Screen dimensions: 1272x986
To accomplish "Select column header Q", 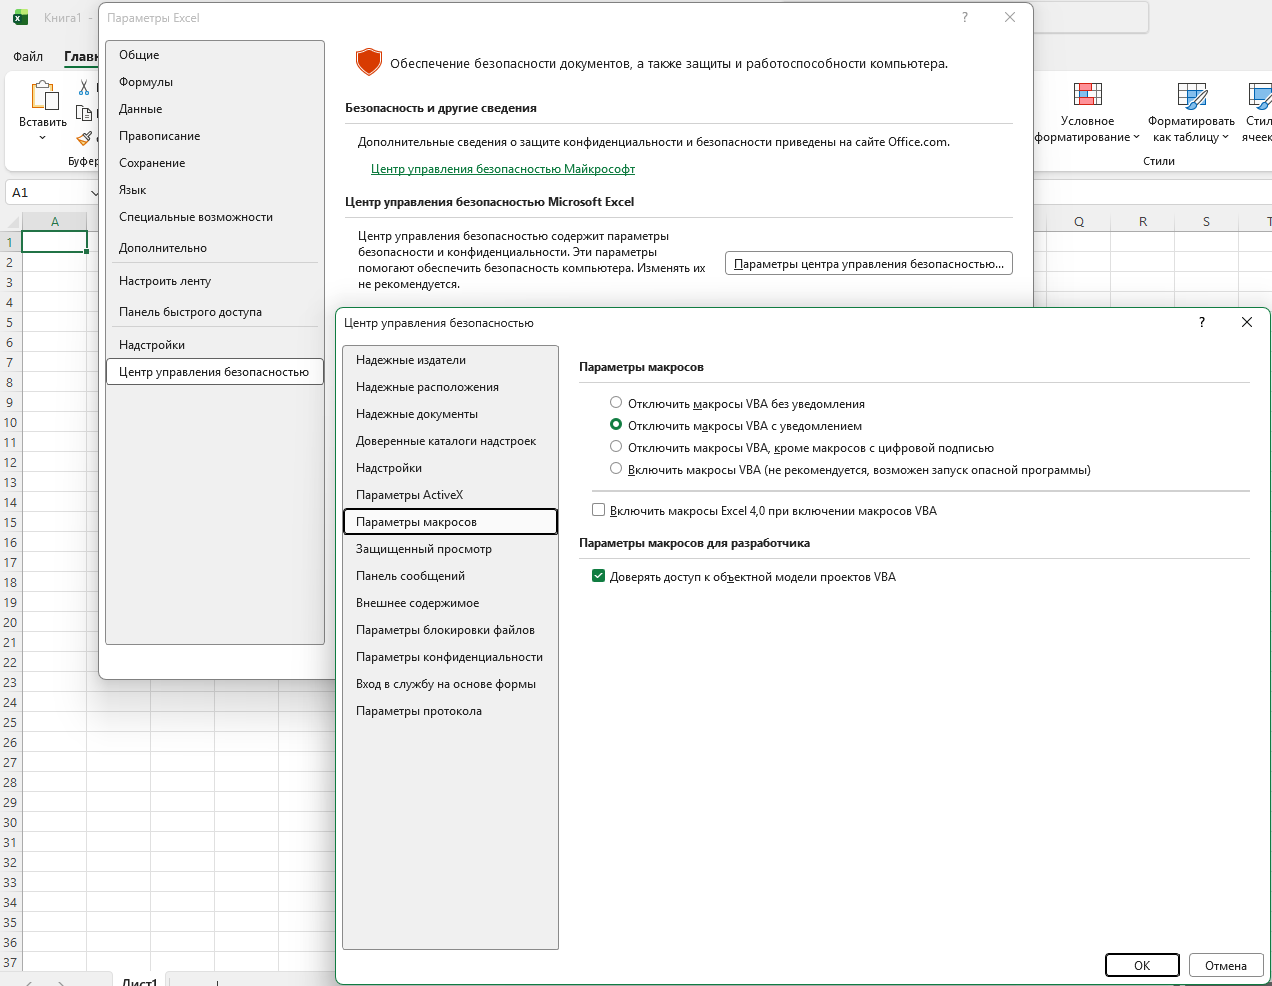I will point(1079,221).
